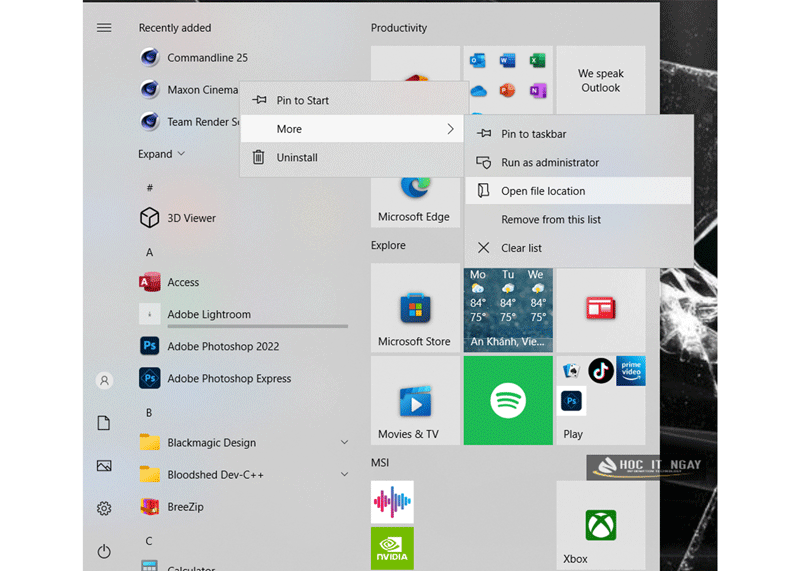
Task: Open the Spotify tile
Action: pos(508,401)
